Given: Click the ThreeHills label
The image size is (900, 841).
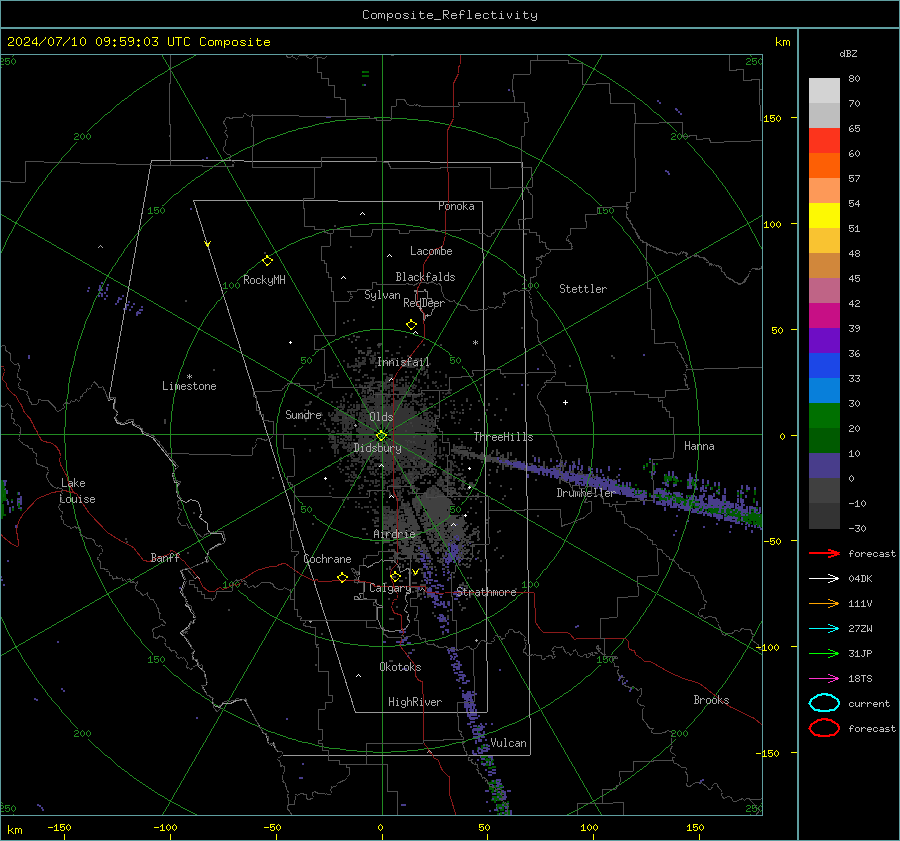Looking at the screenshot, I should point(503,437).
